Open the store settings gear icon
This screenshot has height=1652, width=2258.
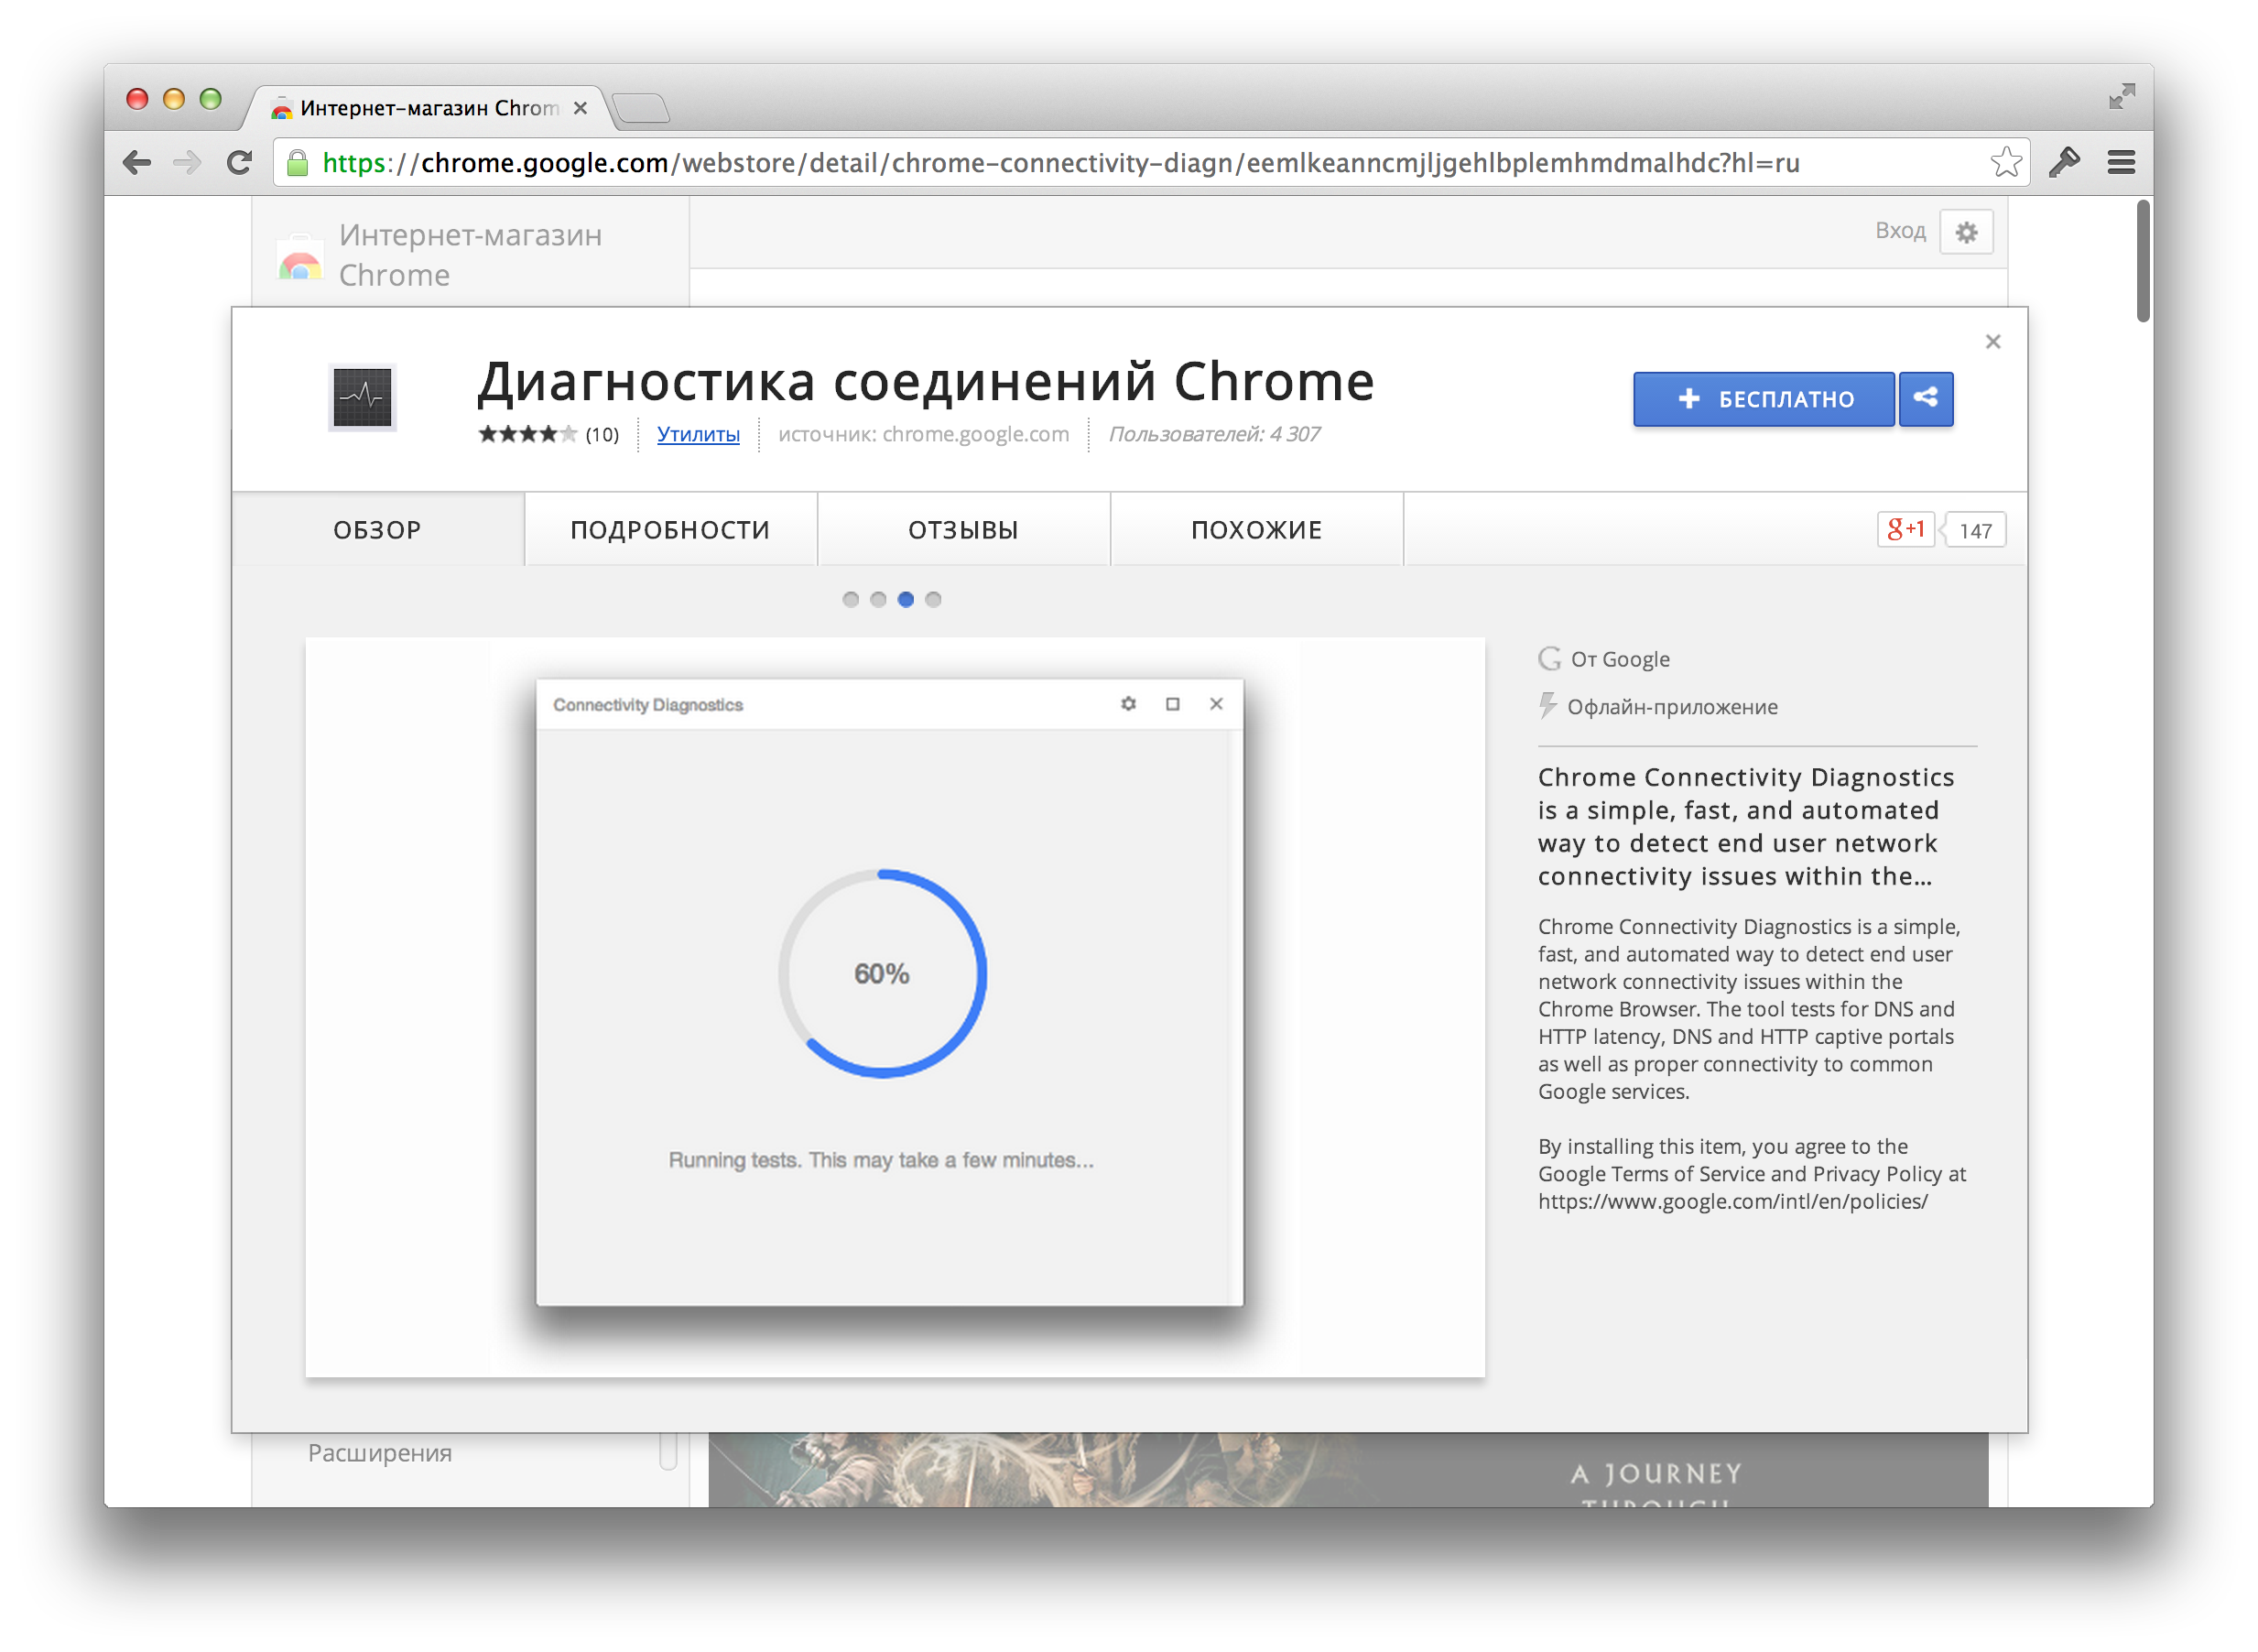1966,232
